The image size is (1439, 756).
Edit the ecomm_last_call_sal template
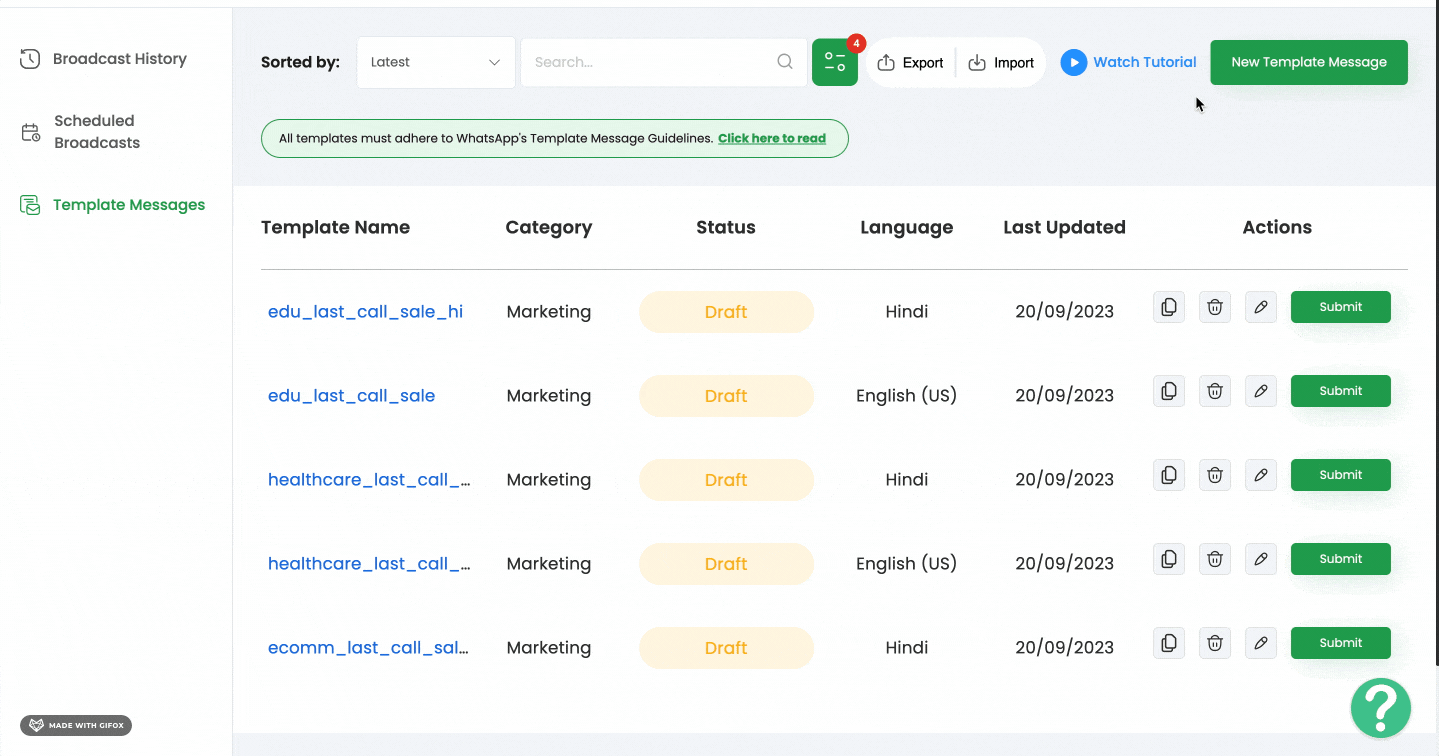click(x=1261, y=643)
